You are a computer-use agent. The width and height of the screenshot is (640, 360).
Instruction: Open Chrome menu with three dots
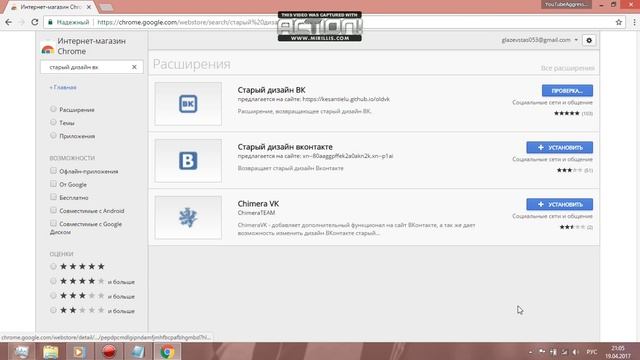point(634,22)
